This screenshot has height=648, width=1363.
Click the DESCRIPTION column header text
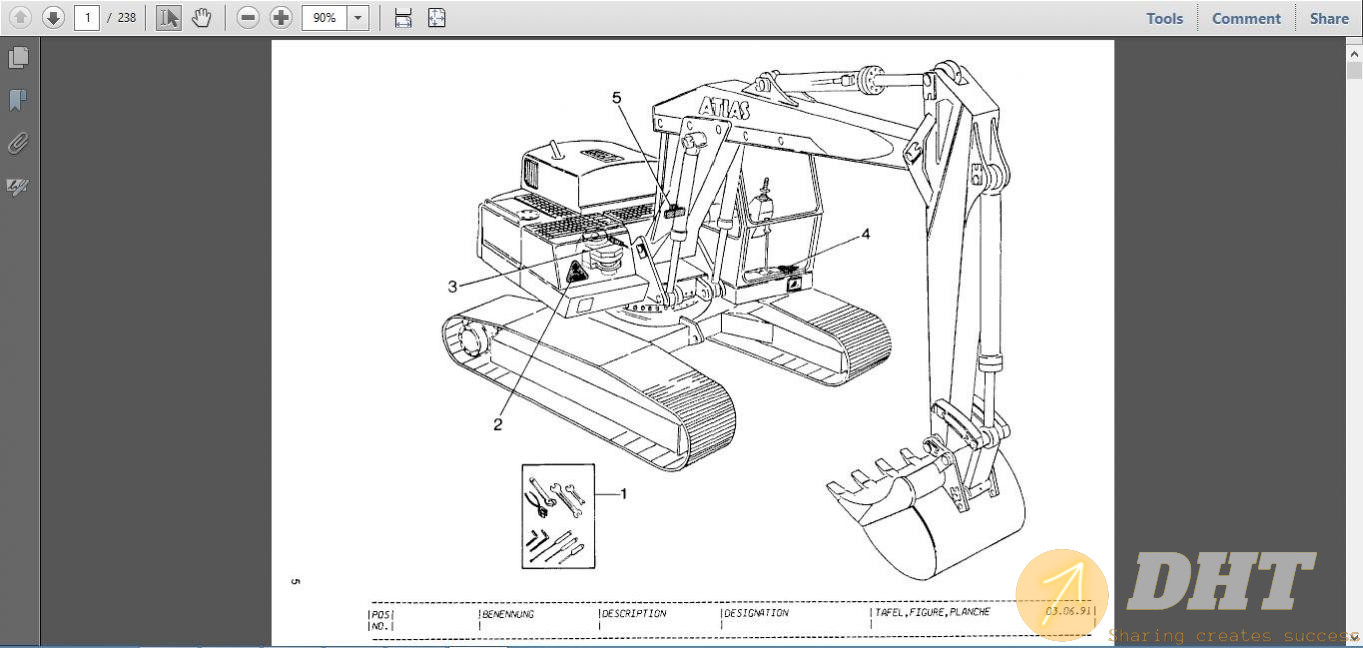(x=634, y=613)
